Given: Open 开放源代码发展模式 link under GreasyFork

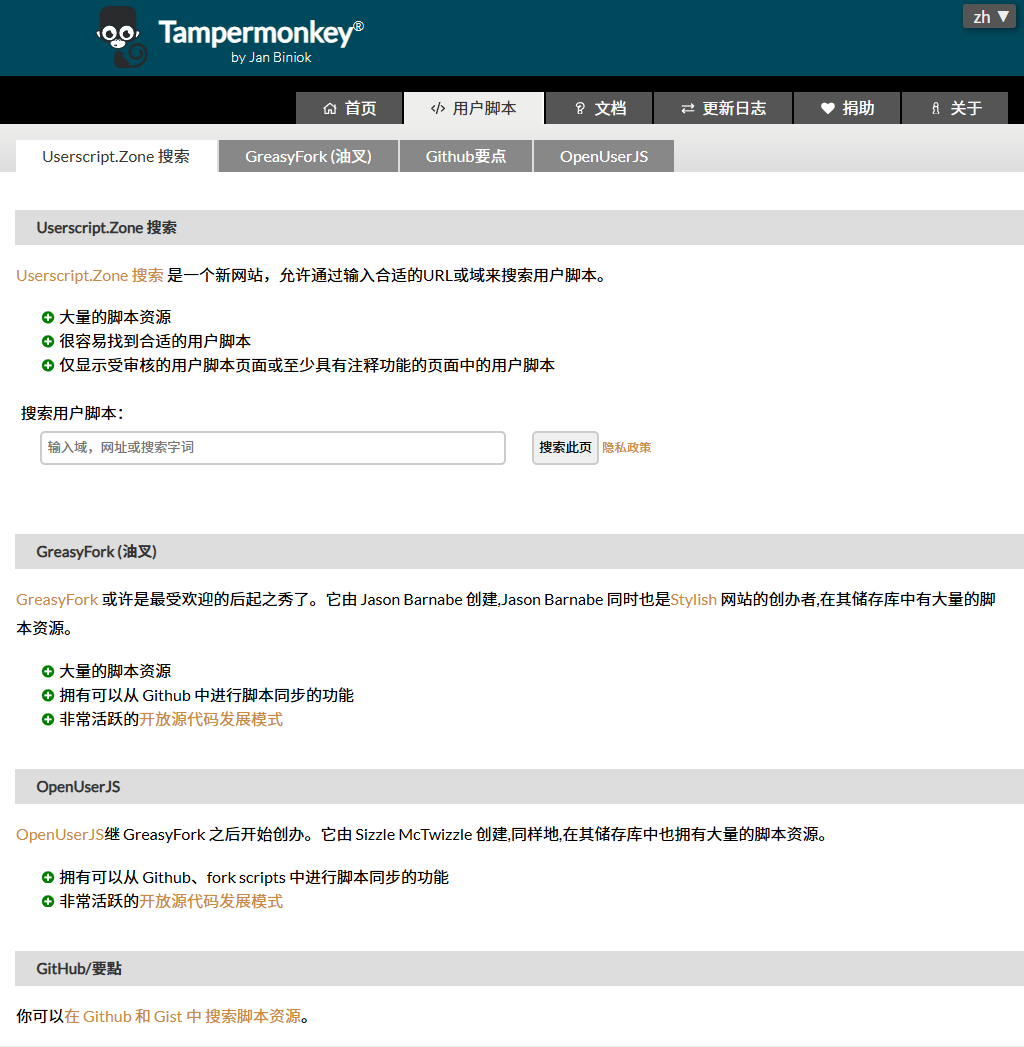Looking at the screenshot, I should coord(211,720).
